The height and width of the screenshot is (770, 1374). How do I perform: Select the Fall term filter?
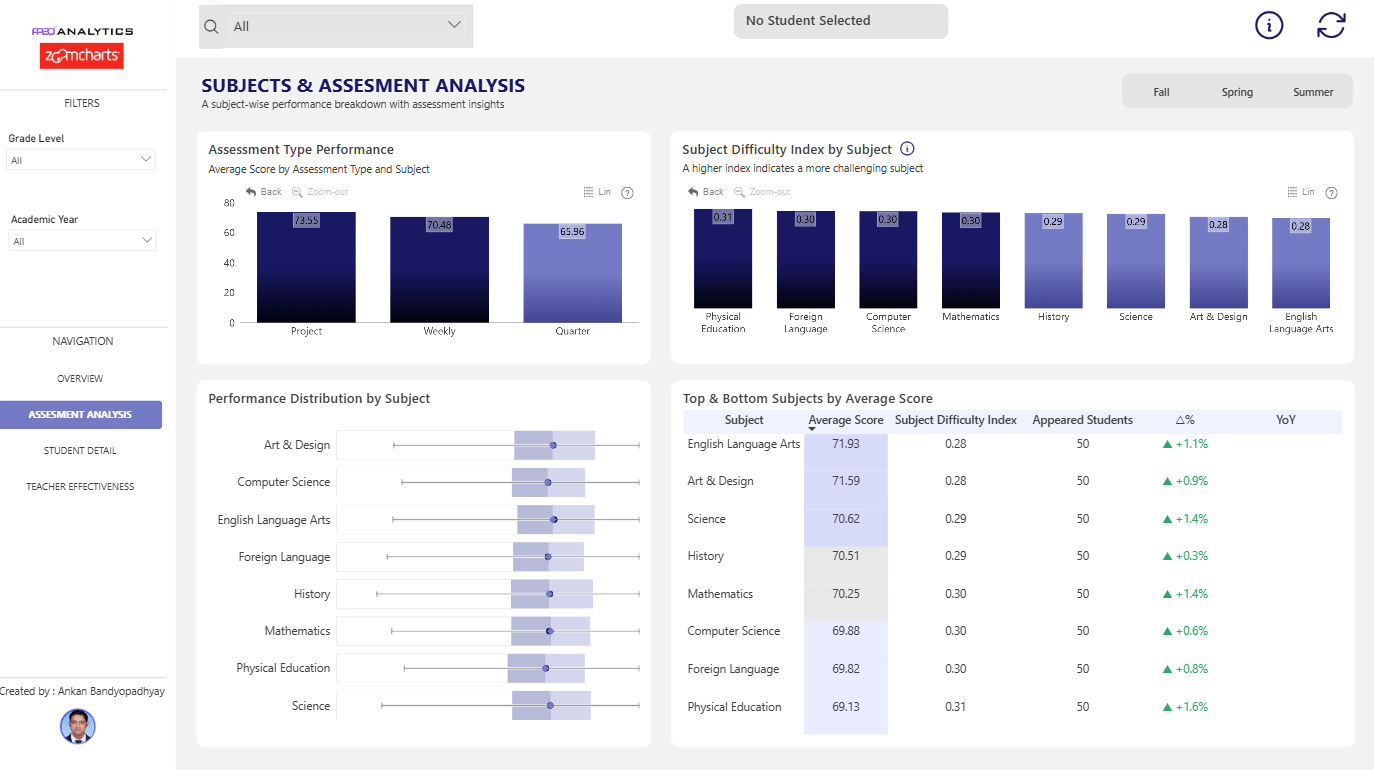point(1161,92)
